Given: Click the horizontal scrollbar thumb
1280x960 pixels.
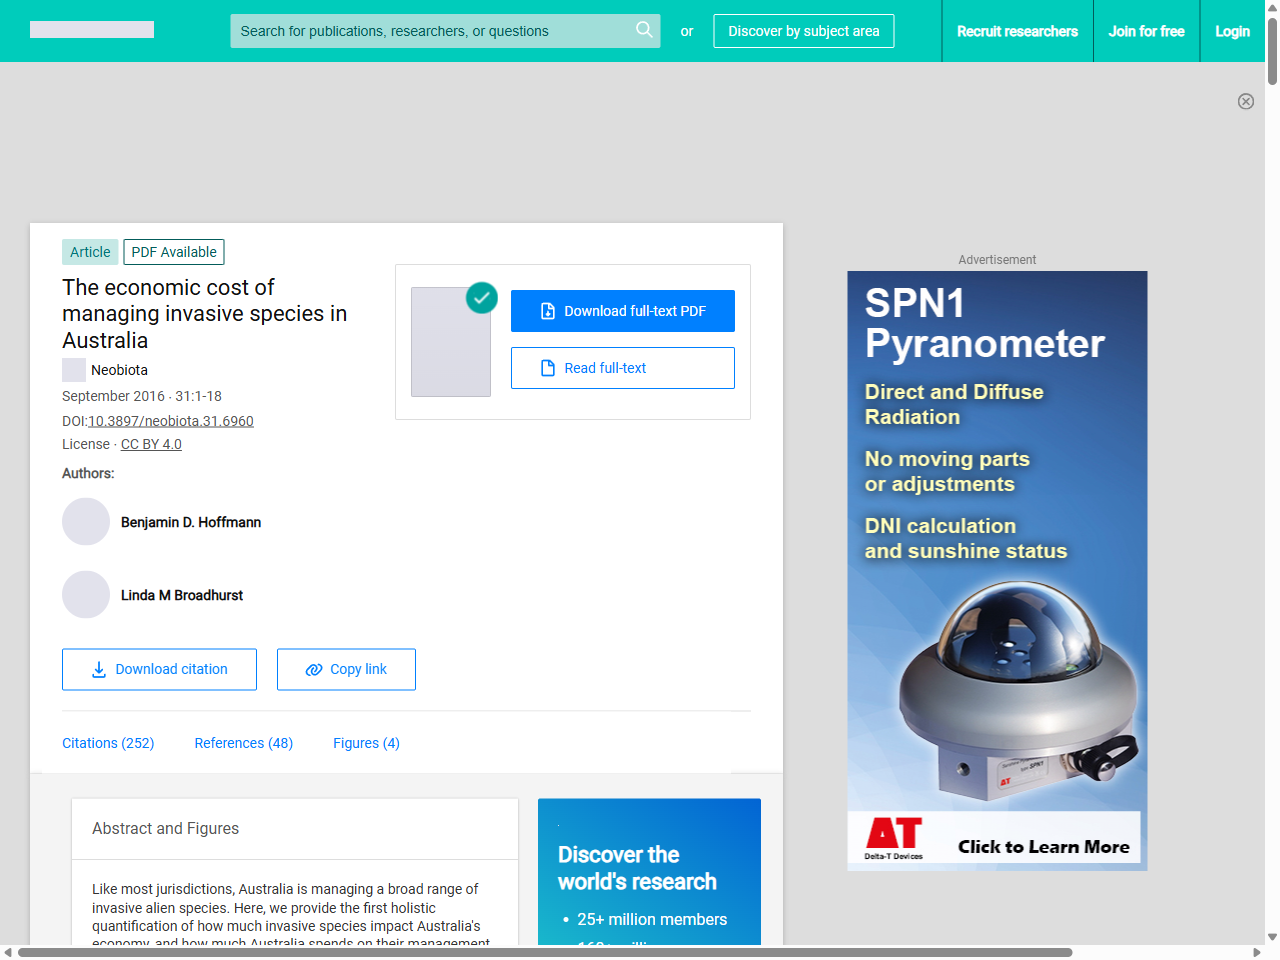Looking at the screenshot, I should [x=545, y=952].
